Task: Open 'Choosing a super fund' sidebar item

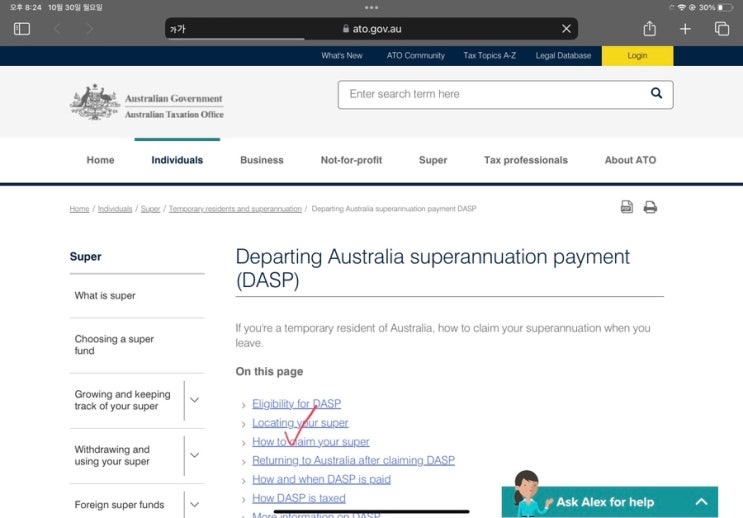Action: click(x=114, y=345)
